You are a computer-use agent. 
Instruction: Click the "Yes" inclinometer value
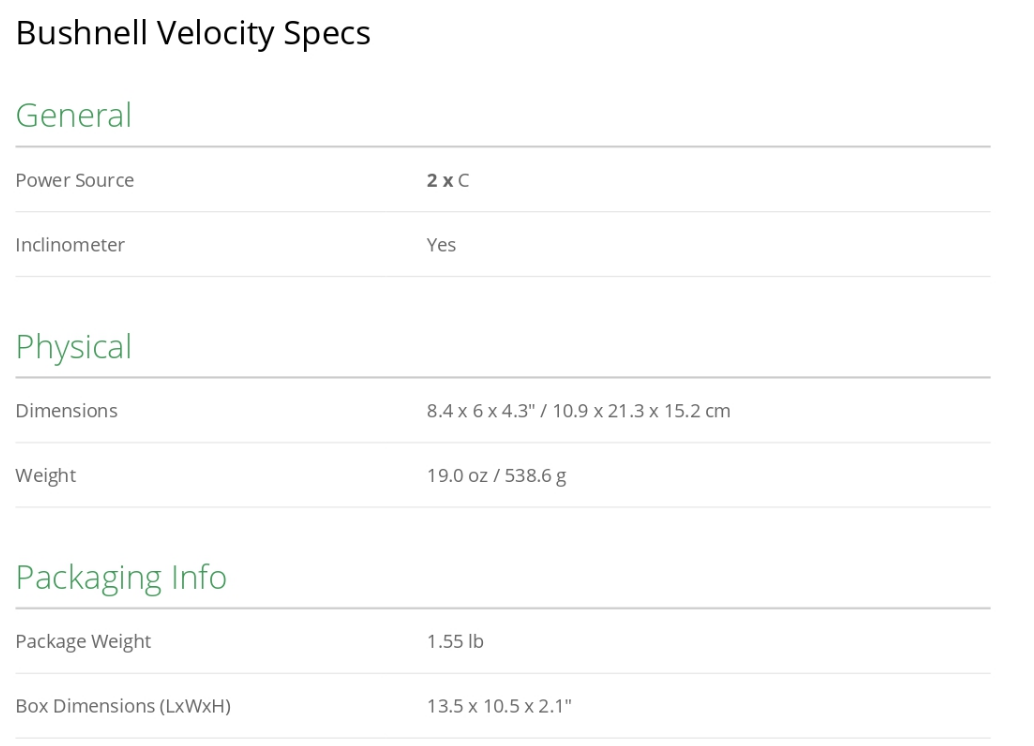(x=441, y=245)
